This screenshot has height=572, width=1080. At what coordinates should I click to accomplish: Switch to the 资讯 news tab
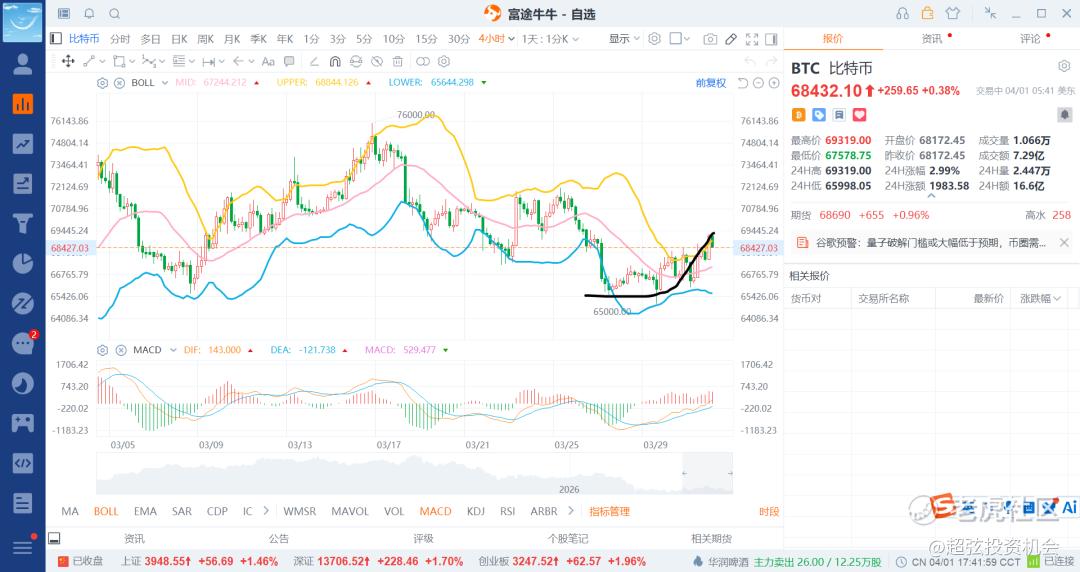(x=931, y=39)
